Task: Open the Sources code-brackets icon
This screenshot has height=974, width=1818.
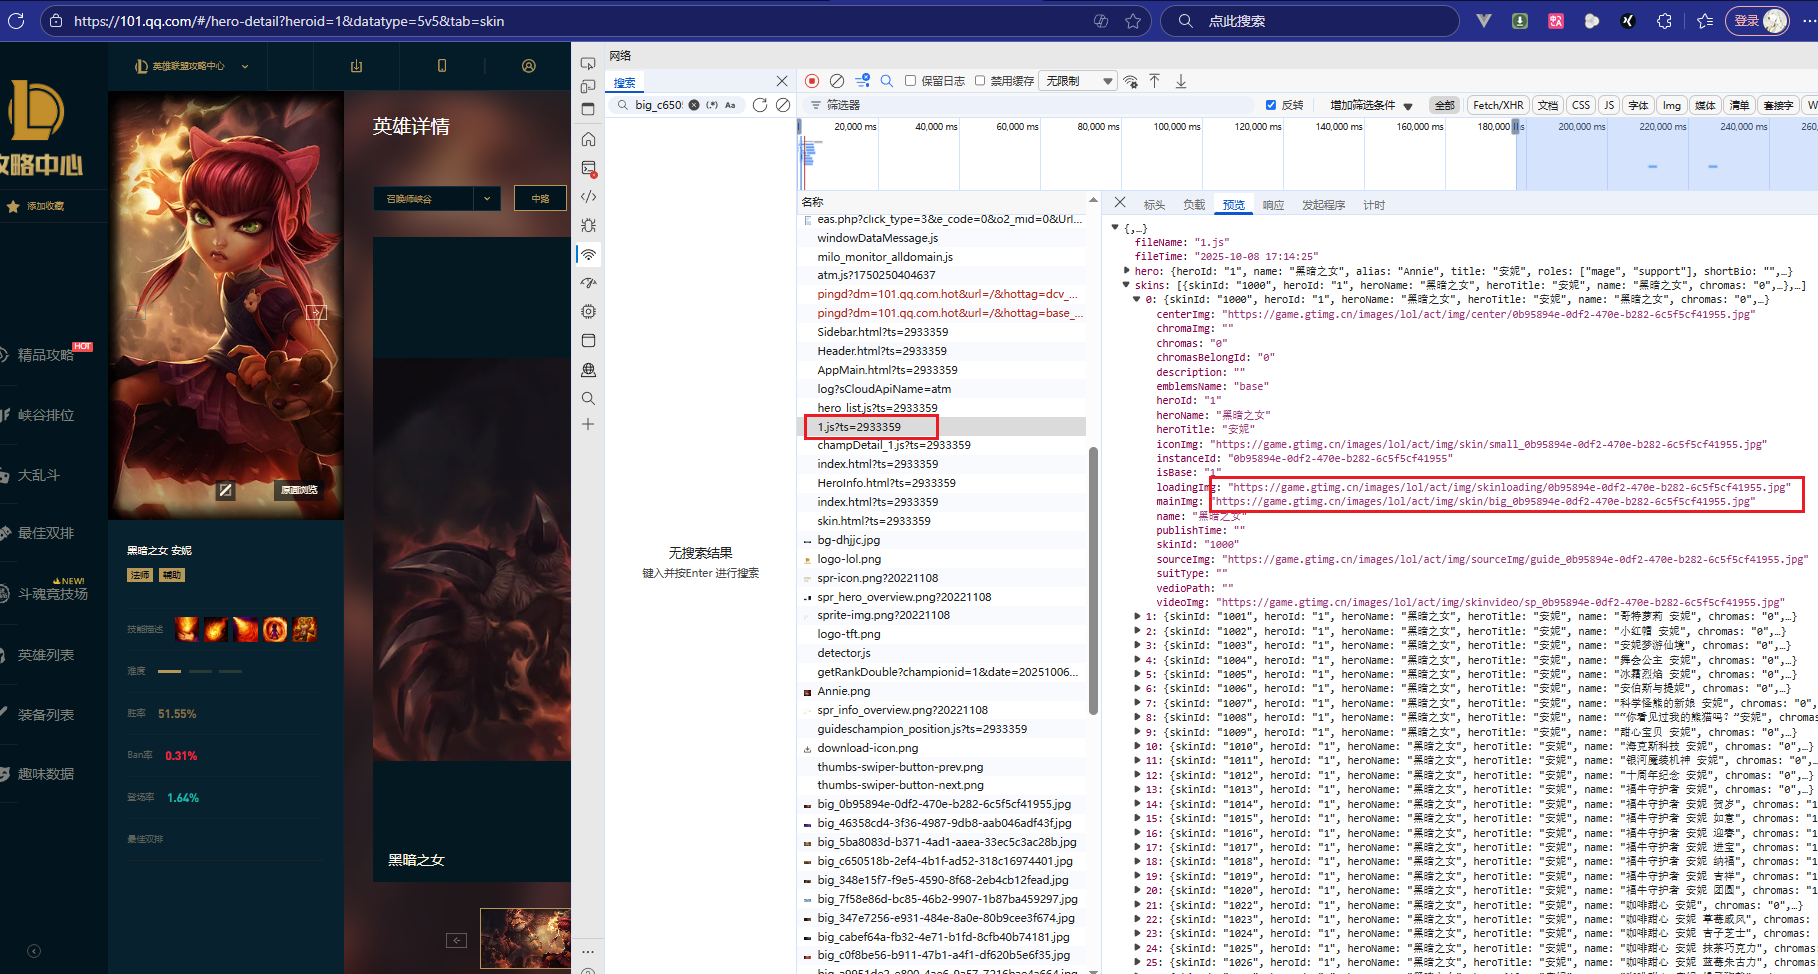Action: click(x=588, y=197)
